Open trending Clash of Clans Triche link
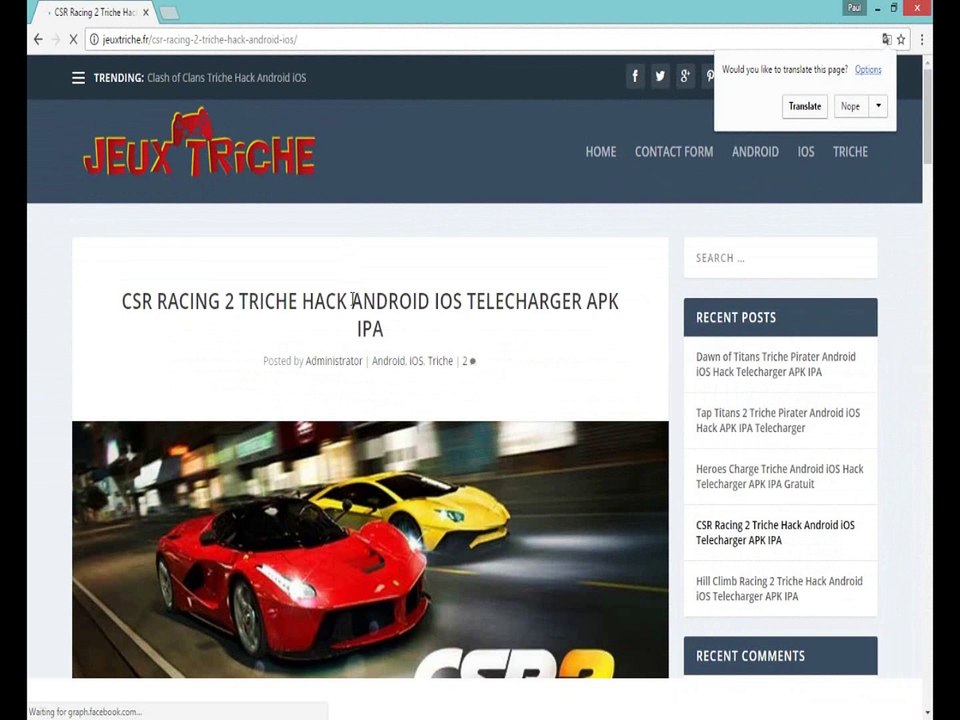Viewport: 960px width, 720px height. point(227,78)
